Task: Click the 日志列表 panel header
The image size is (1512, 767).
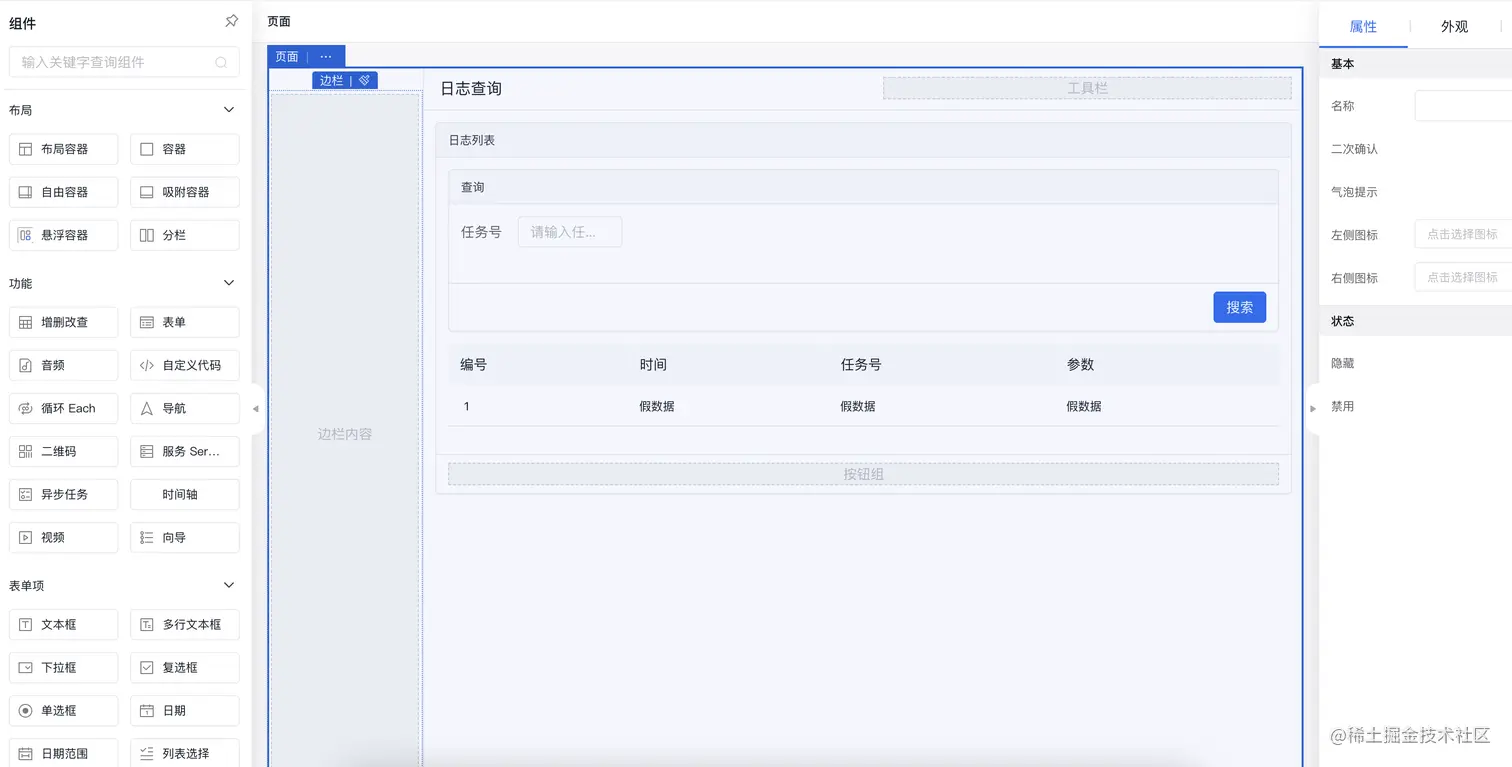Action: 863,141
